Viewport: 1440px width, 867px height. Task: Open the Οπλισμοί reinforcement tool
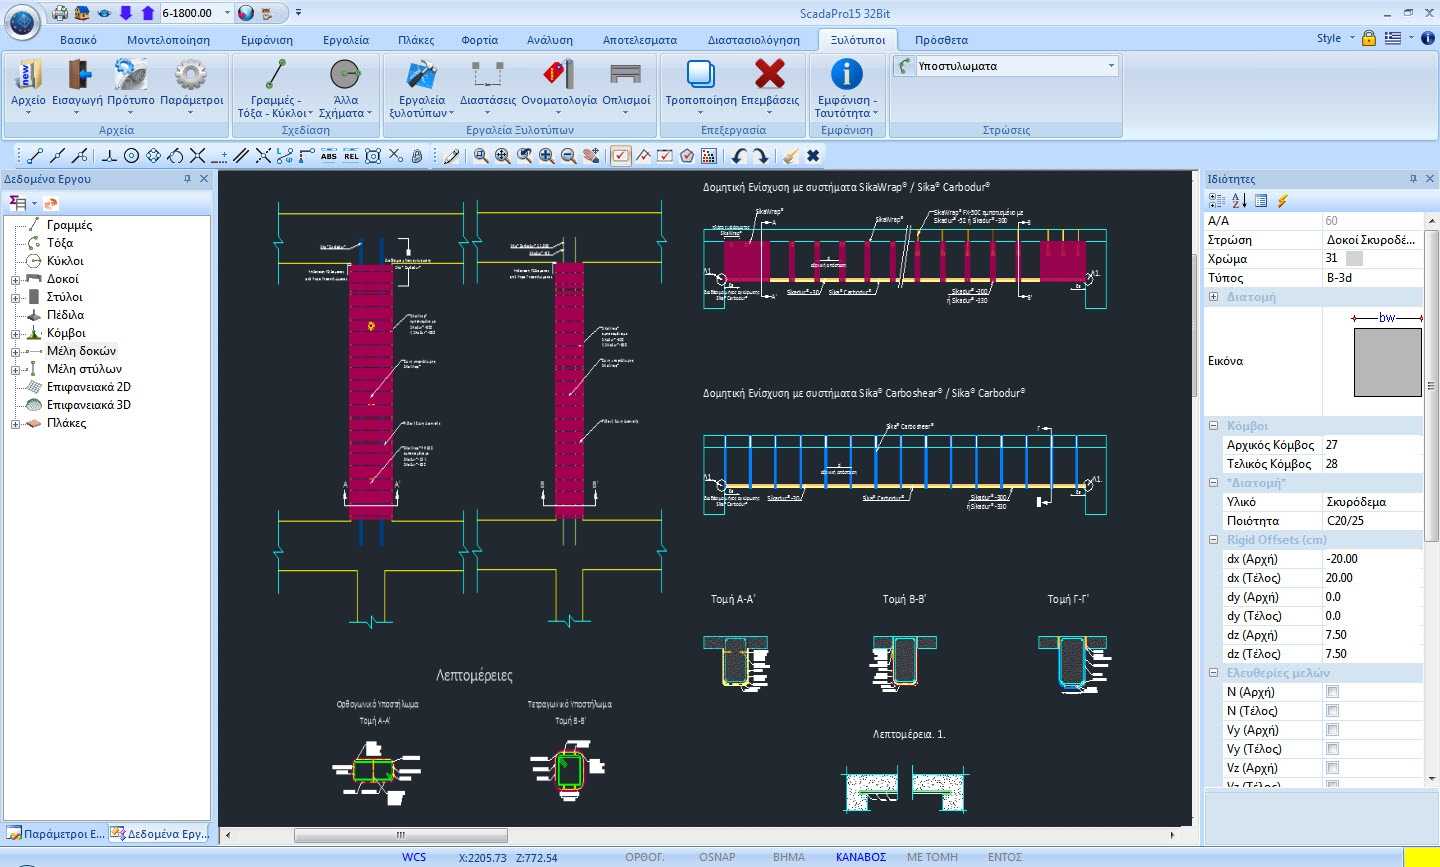click(x=626, y=86)
